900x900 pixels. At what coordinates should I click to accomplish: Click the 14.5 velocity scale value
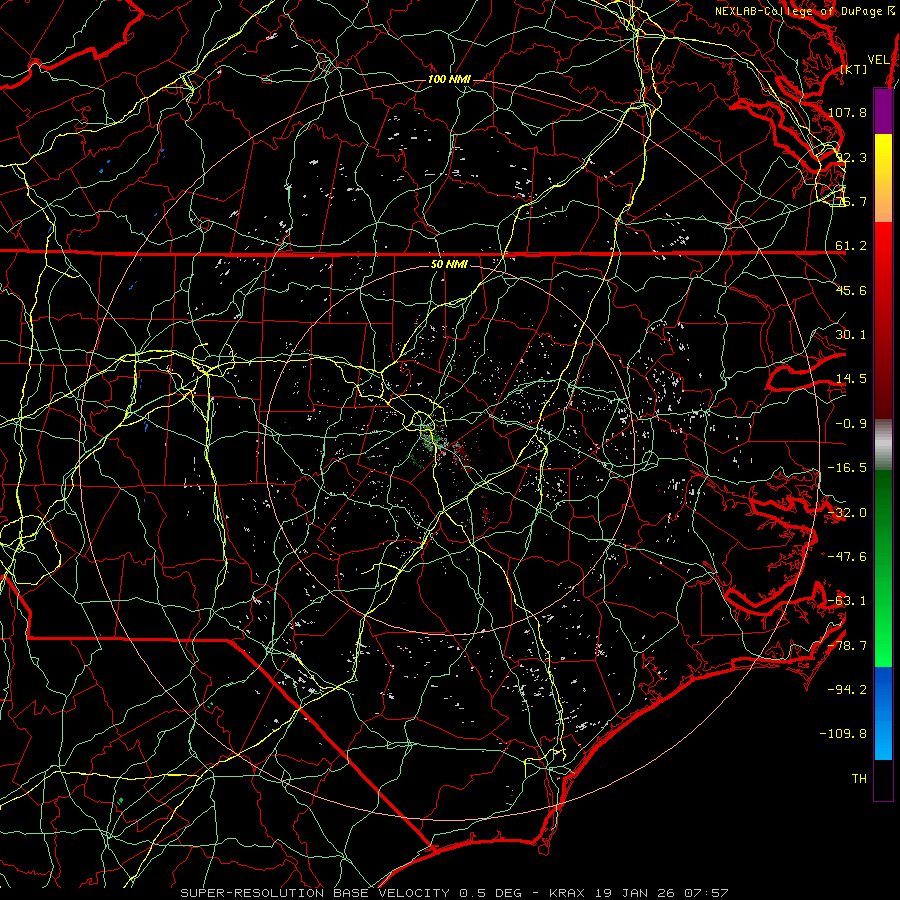click(x=851, y=379)
